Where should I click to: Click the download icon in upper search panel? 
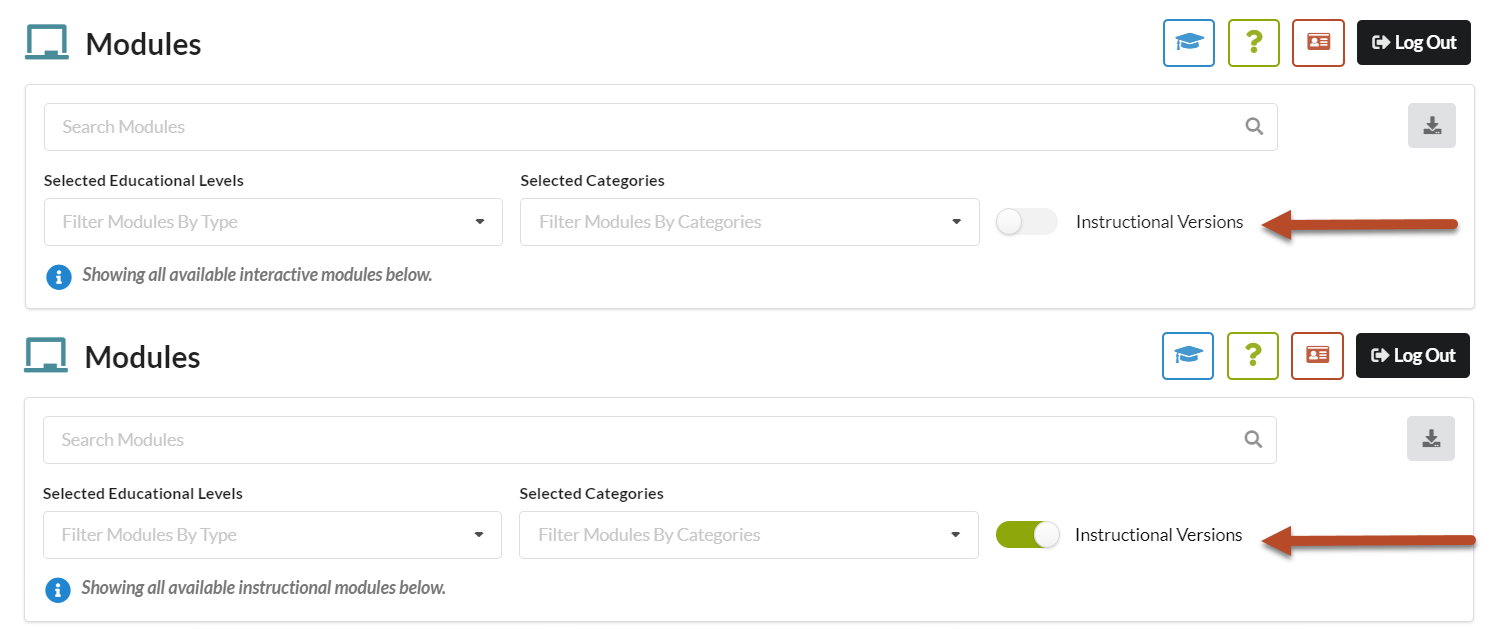point(1432,126)
